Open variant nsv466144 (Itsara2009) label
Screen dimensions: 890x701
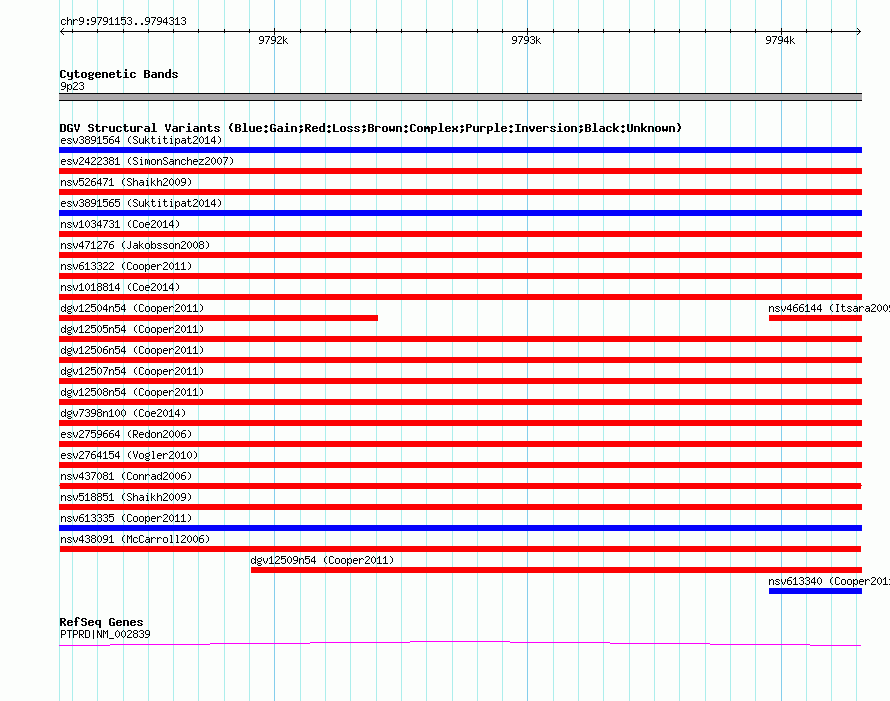click(829, 308)
